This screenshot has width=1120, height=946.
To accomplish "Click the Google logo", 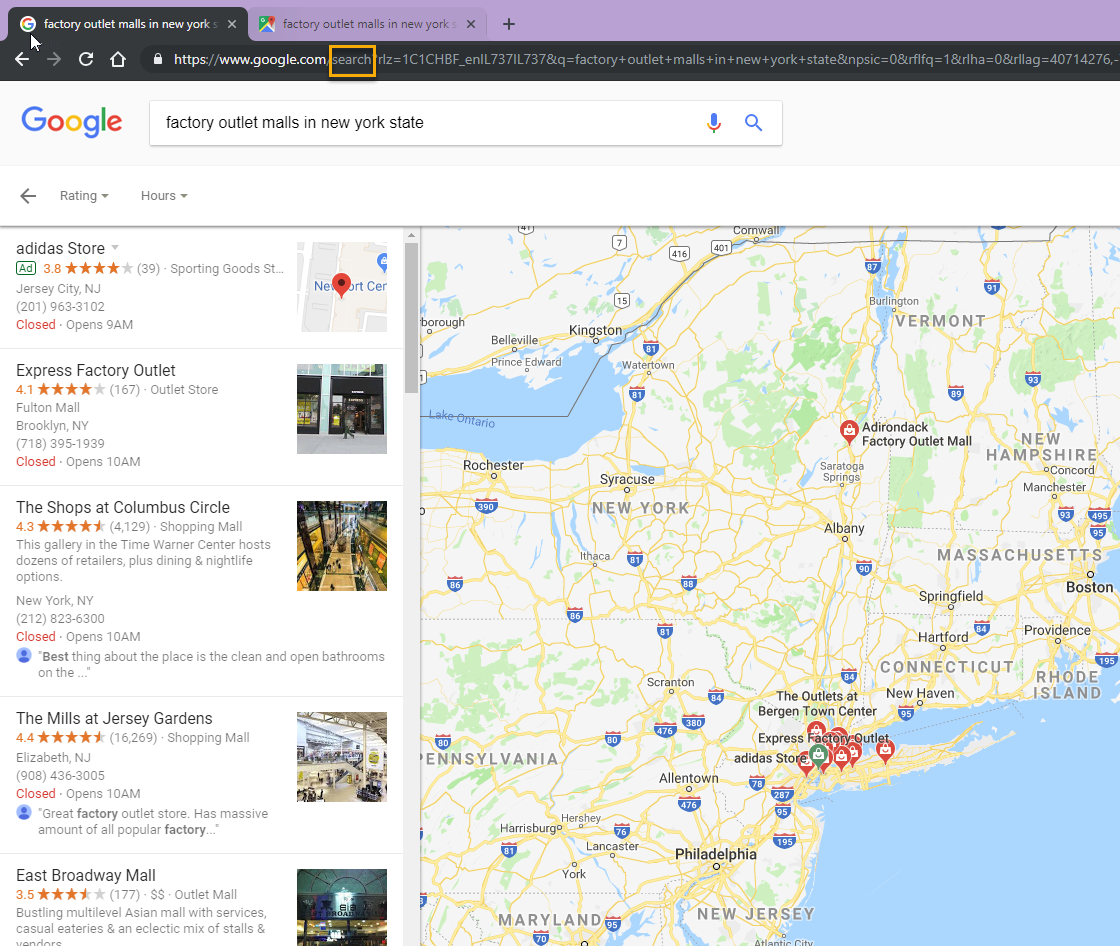I will pyautogui.click(x=72, y=122).
